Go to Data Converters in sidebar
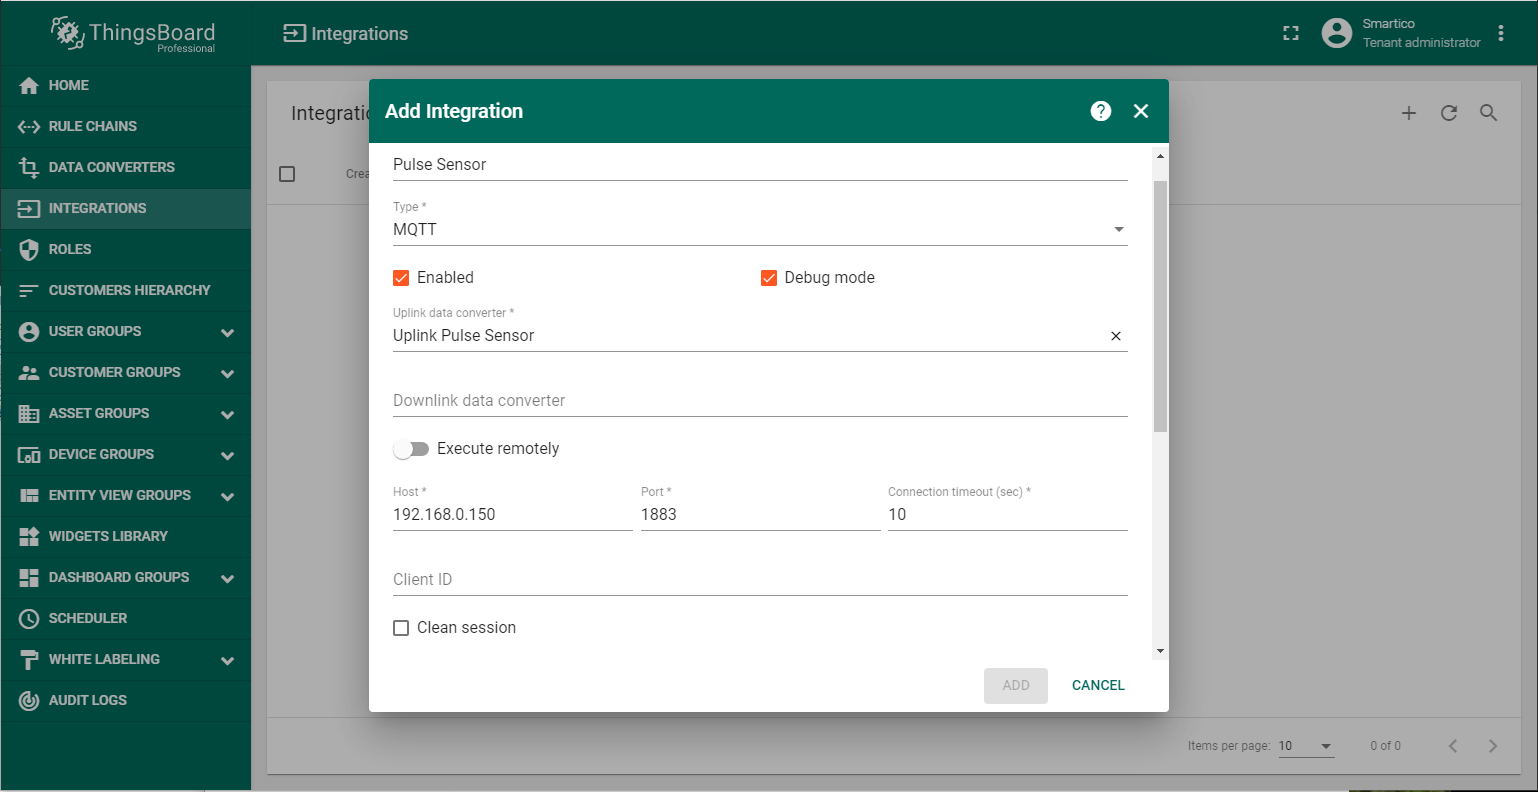 coord(111,167)
